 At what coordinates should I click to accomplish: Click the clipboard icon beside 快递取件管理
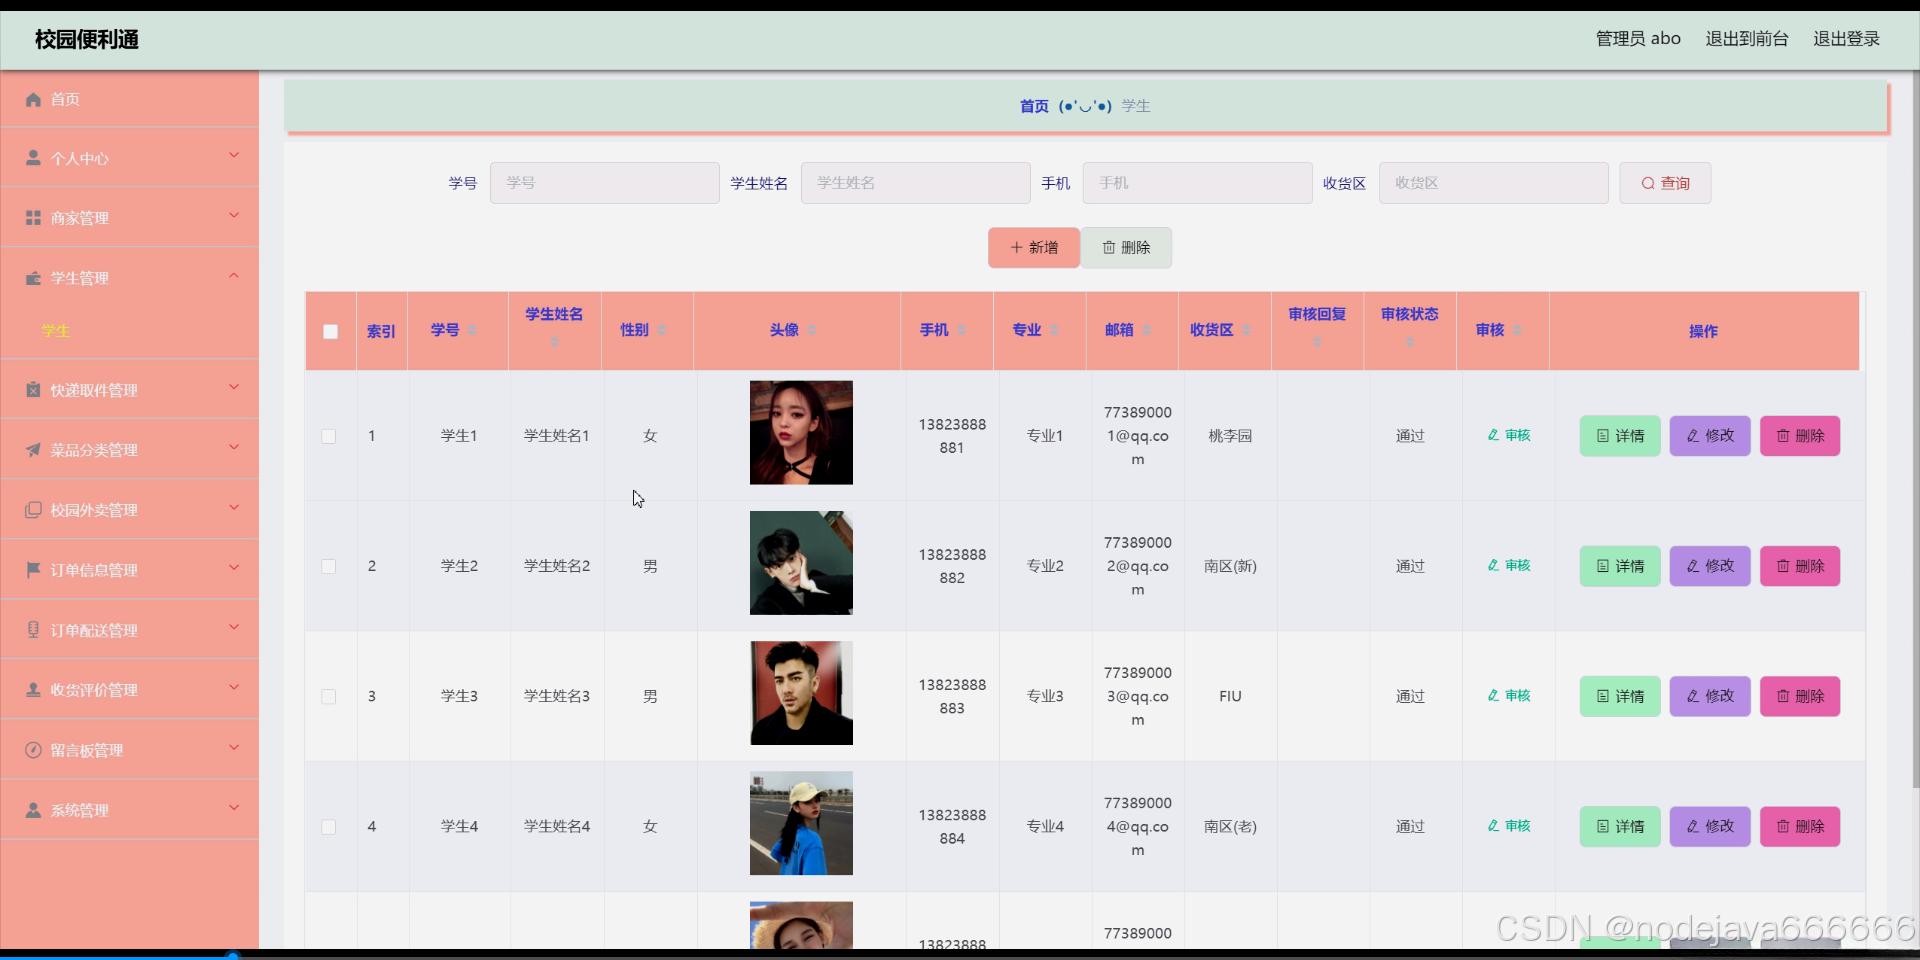(33, 390)
